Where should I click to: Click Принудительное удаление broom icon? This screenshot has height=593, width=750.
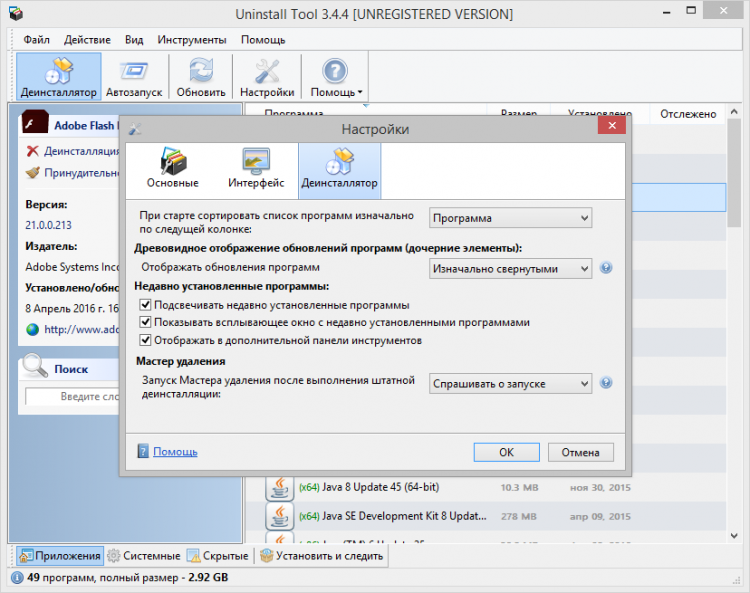(x=33, y=172)
